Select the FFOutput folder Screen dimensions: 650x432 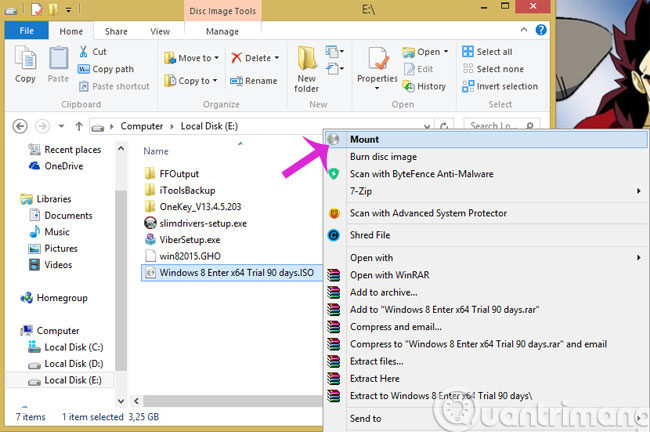[179, 174]
